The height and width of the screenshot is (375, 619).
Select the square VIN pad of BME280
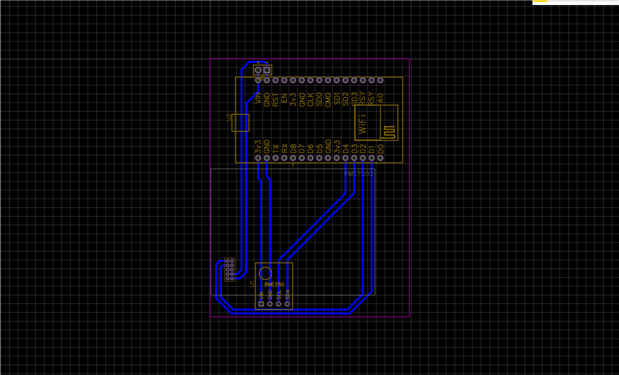pos(261,304)
